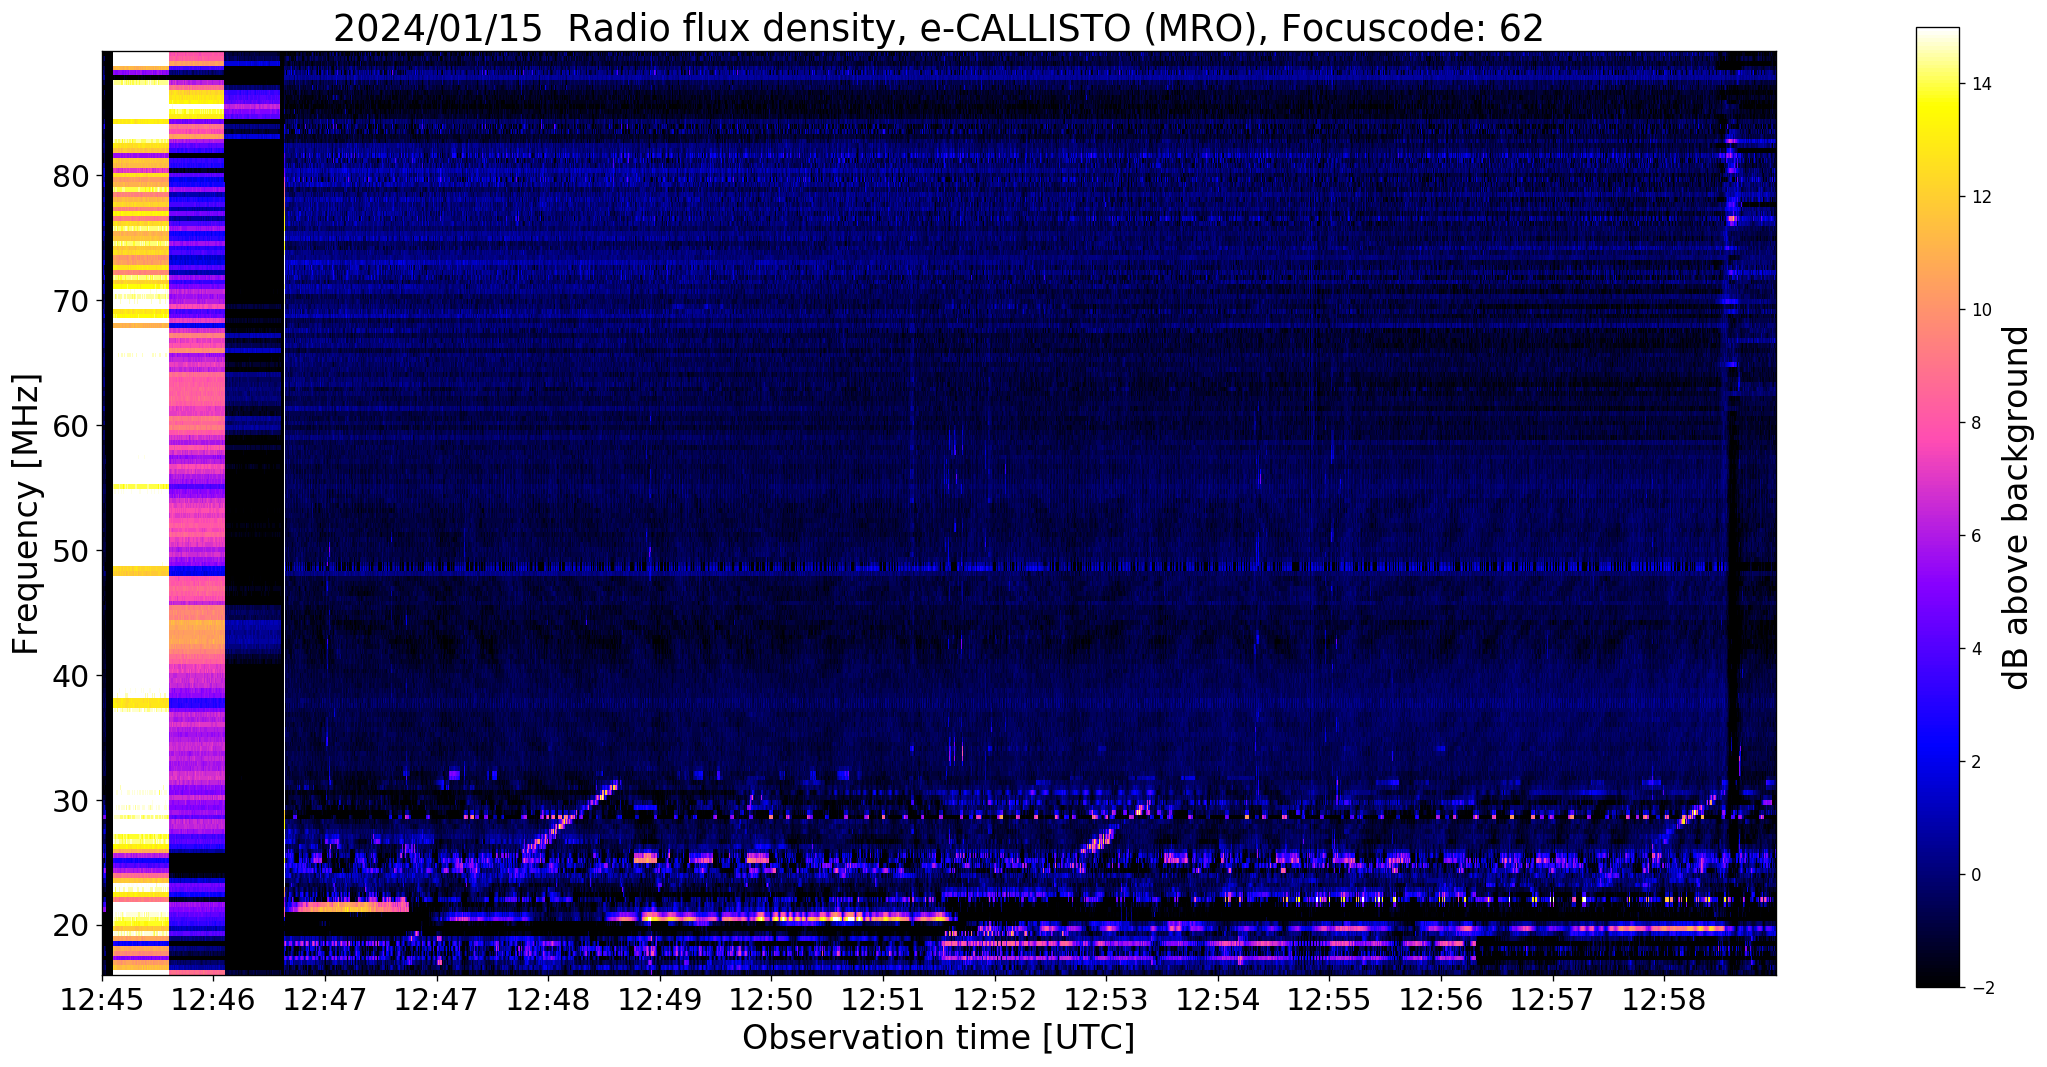Click the 'Frequency [MHz]' axis label
The width and height of the screenshot is (2047, 1067).
point(27,514)
